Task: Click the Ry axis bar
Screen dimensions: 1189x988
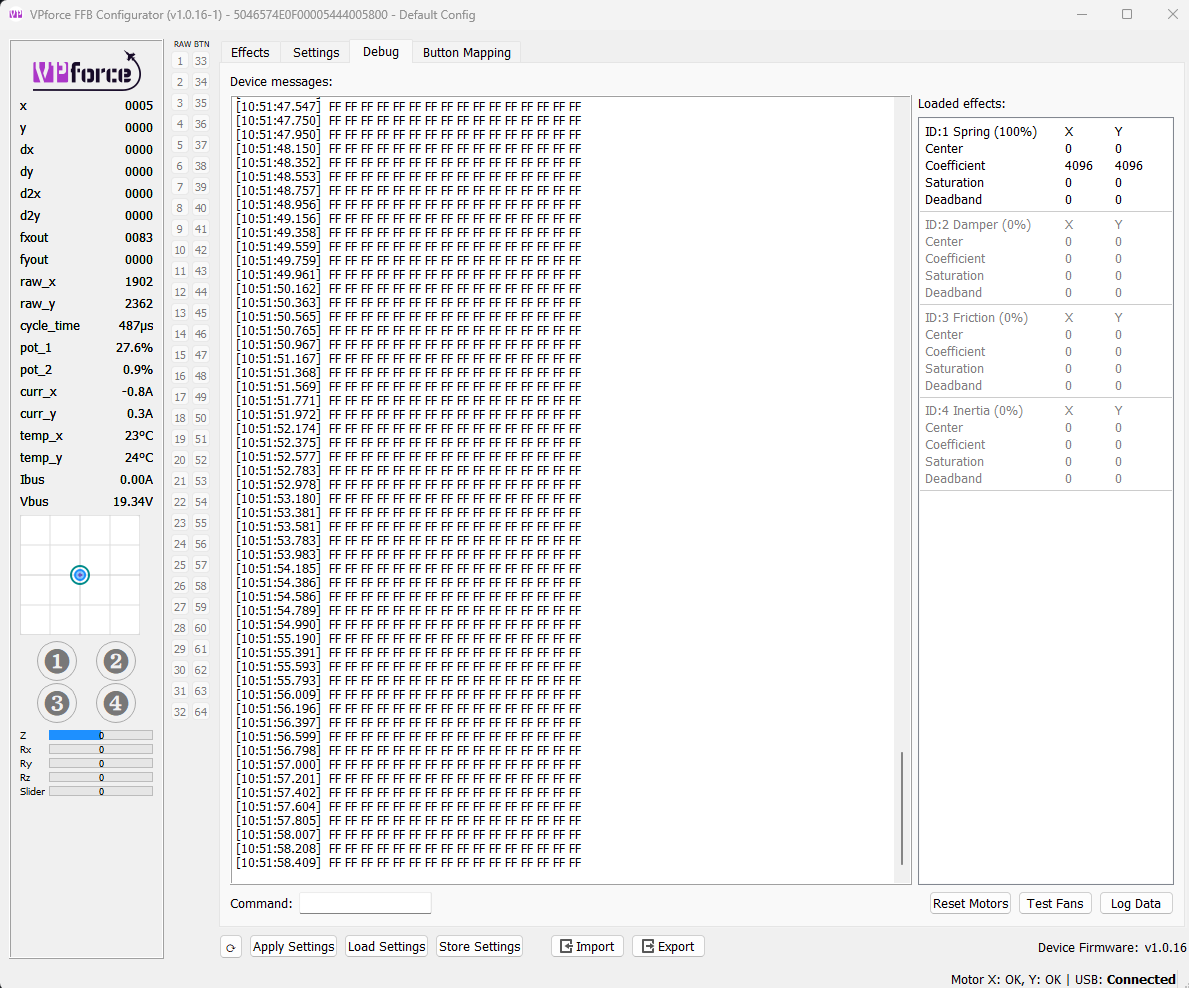Action: coord(101,764)
